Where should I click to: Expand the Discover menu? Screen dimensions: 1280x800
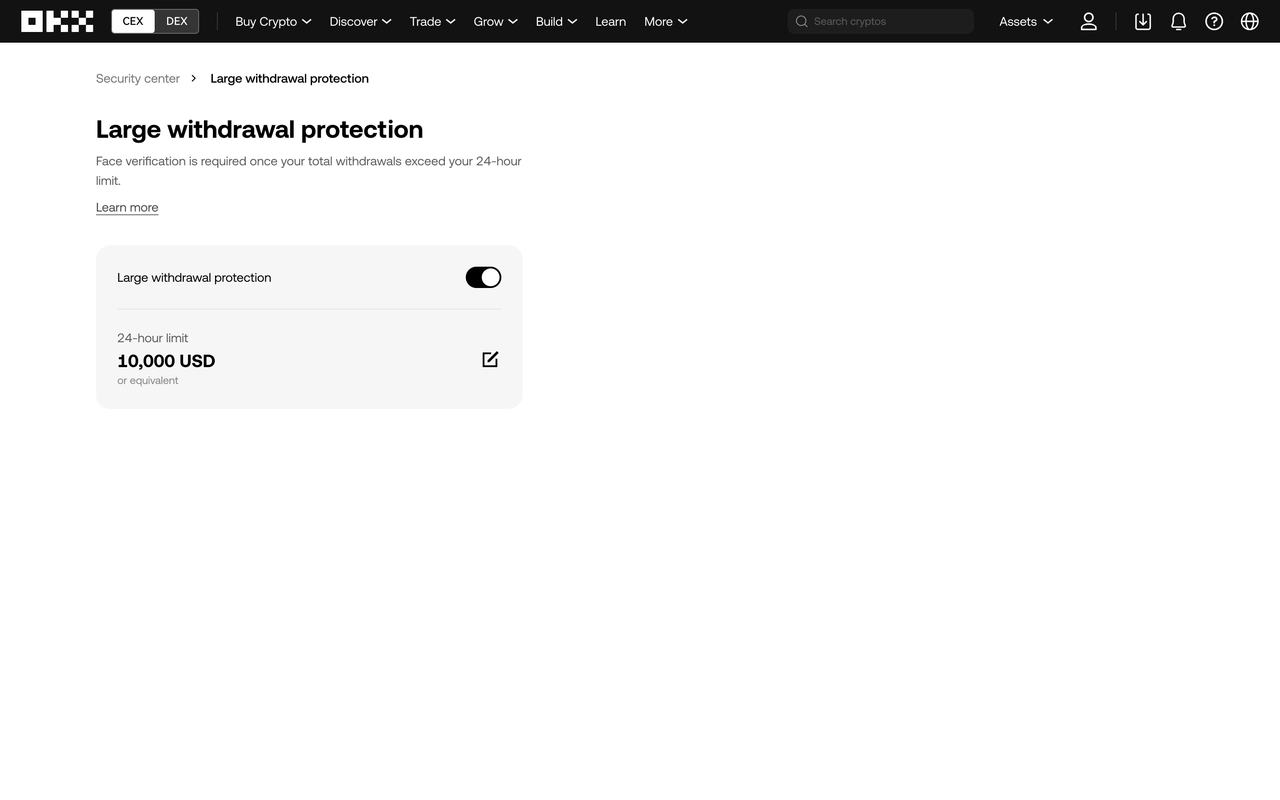[360, 21]
